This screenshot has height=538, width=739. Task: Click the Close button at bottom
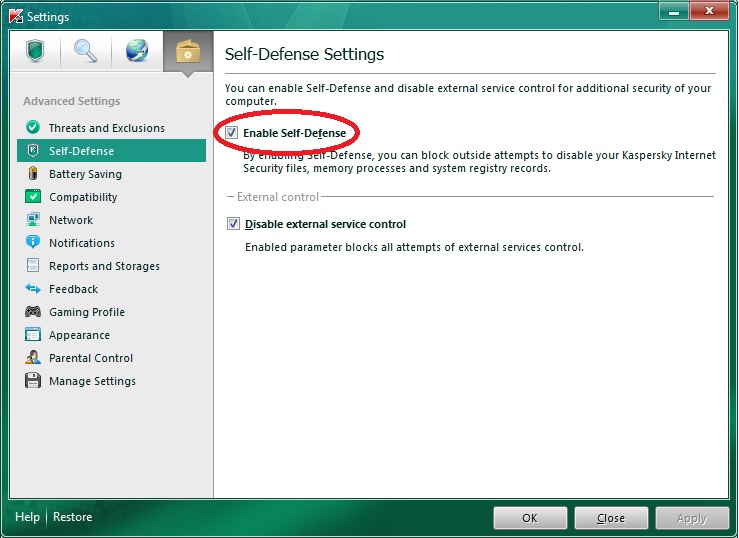pos(611,518)
